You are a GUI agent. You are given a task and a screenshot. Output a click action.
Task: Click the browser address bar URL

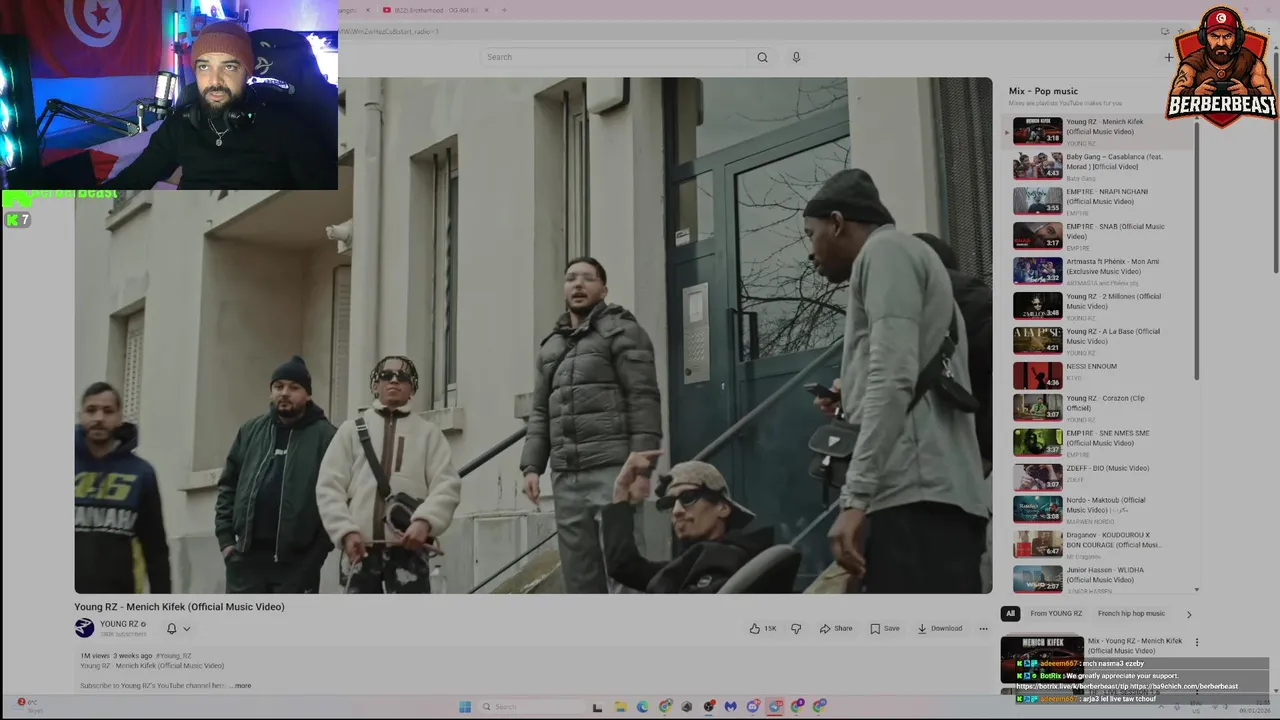[390, 31]
